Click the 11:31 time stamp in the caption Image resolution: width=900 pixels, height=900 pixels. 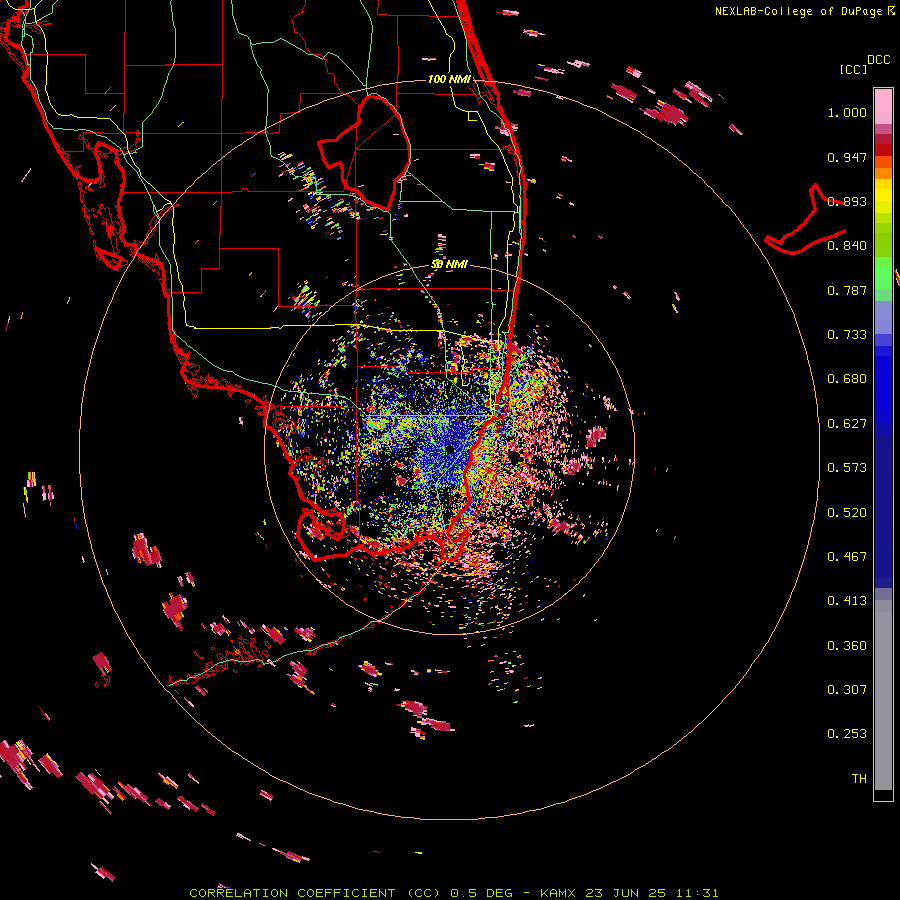697,893
